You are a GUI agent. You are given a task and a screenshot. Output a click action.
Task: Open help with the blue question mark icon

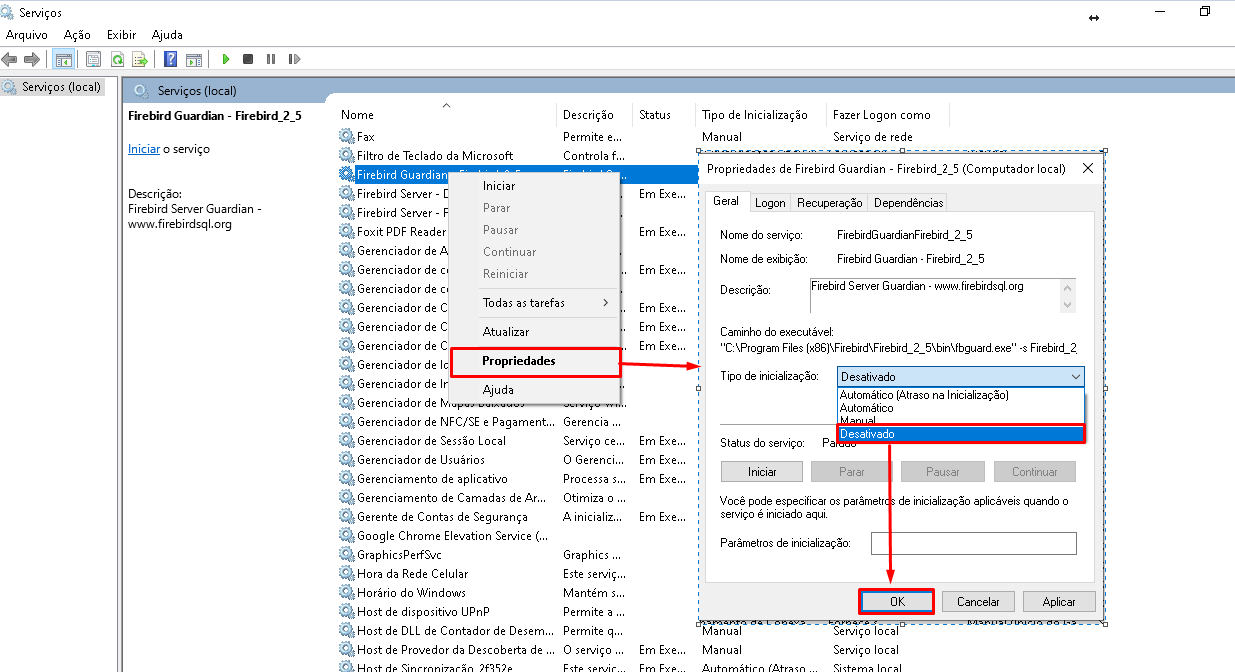click(x=171, y=59)
